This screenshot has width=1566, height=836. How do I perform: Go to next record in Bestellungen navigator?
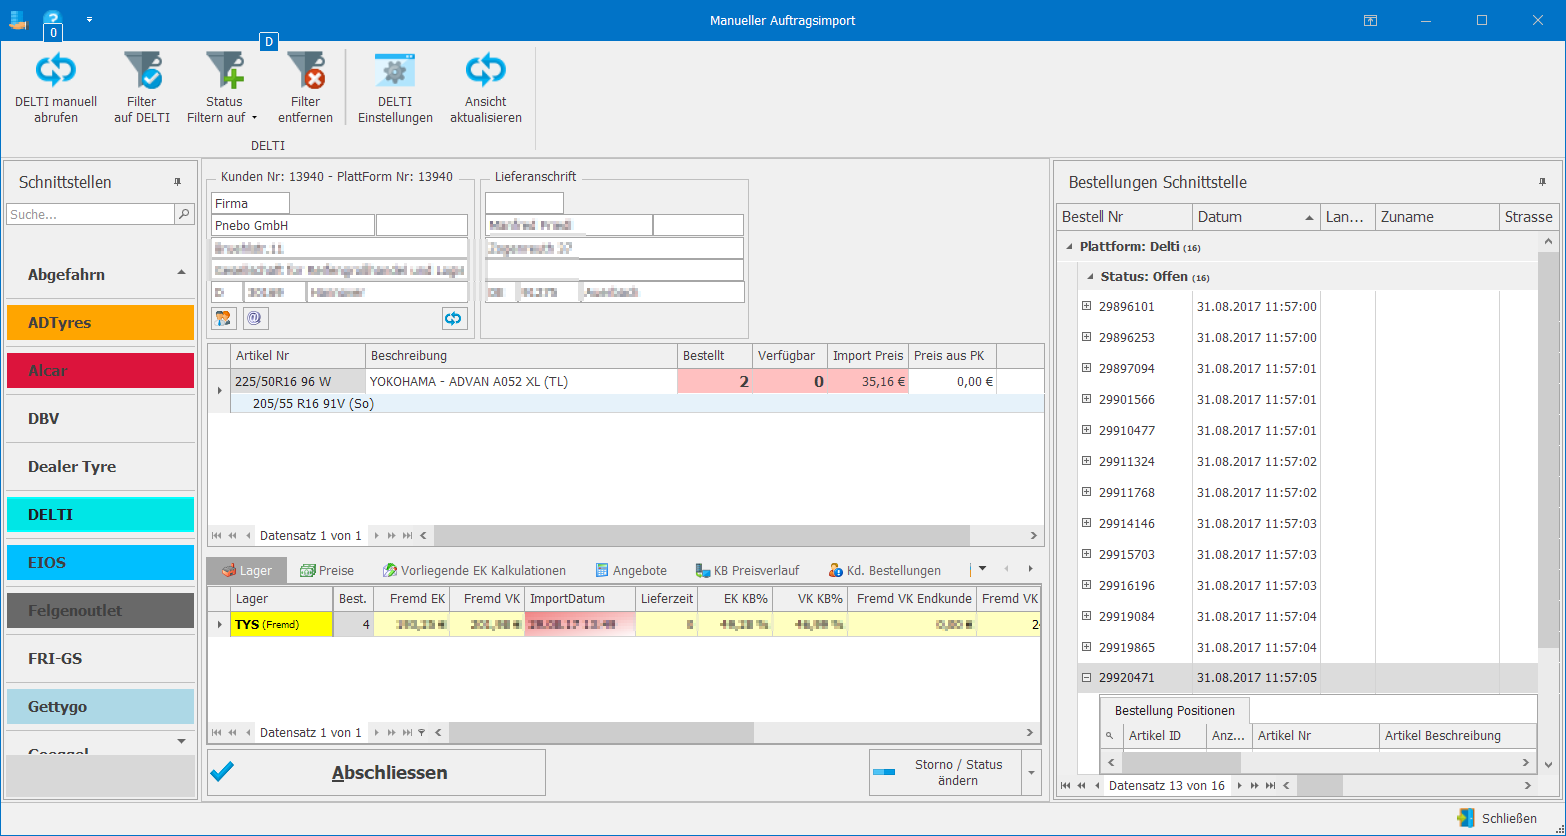pos(1241,786)
